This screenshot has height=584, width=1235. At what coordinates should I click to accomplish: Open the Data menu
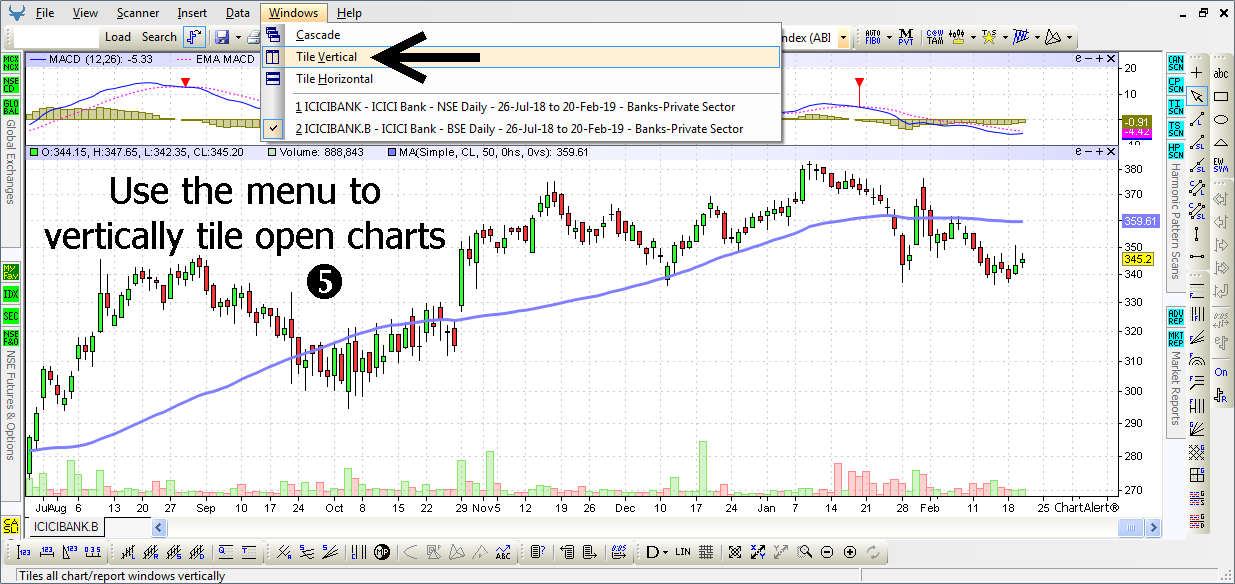coord(238,13)
